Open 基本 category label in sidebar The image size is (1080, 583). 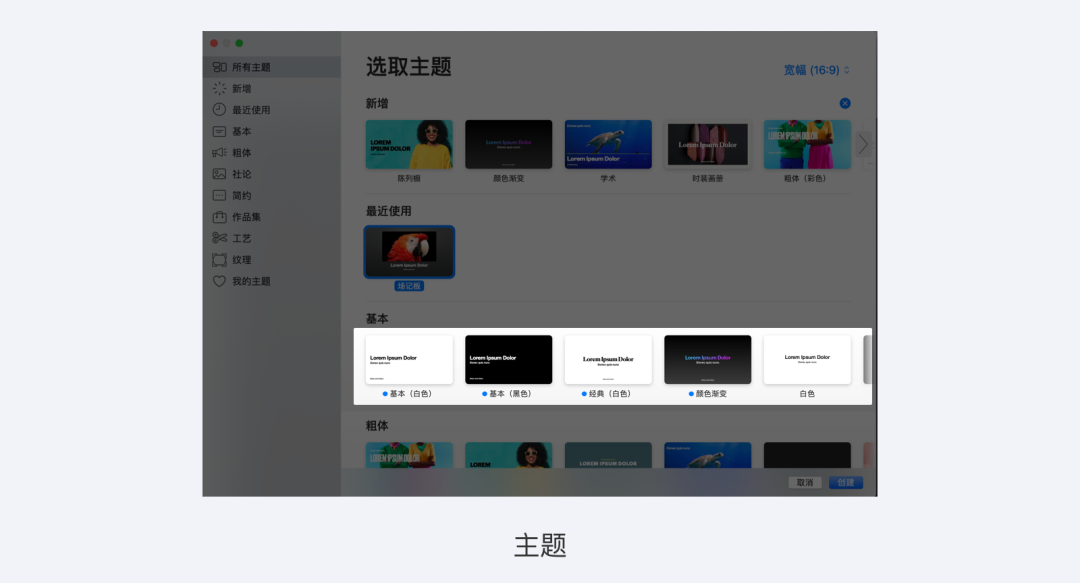[241, 131]
